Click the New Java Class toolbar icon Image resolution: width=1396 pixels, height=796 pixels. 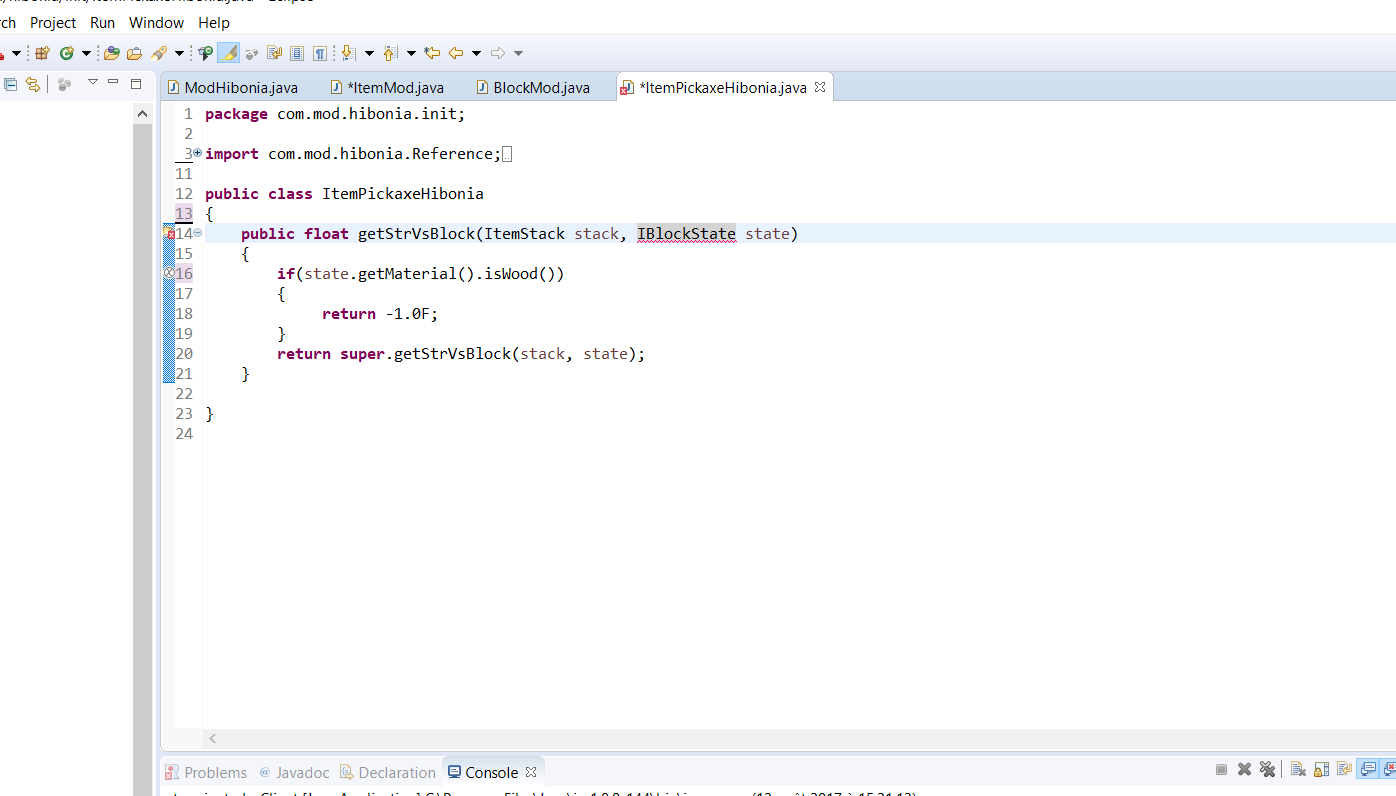[x=67, y=53]
